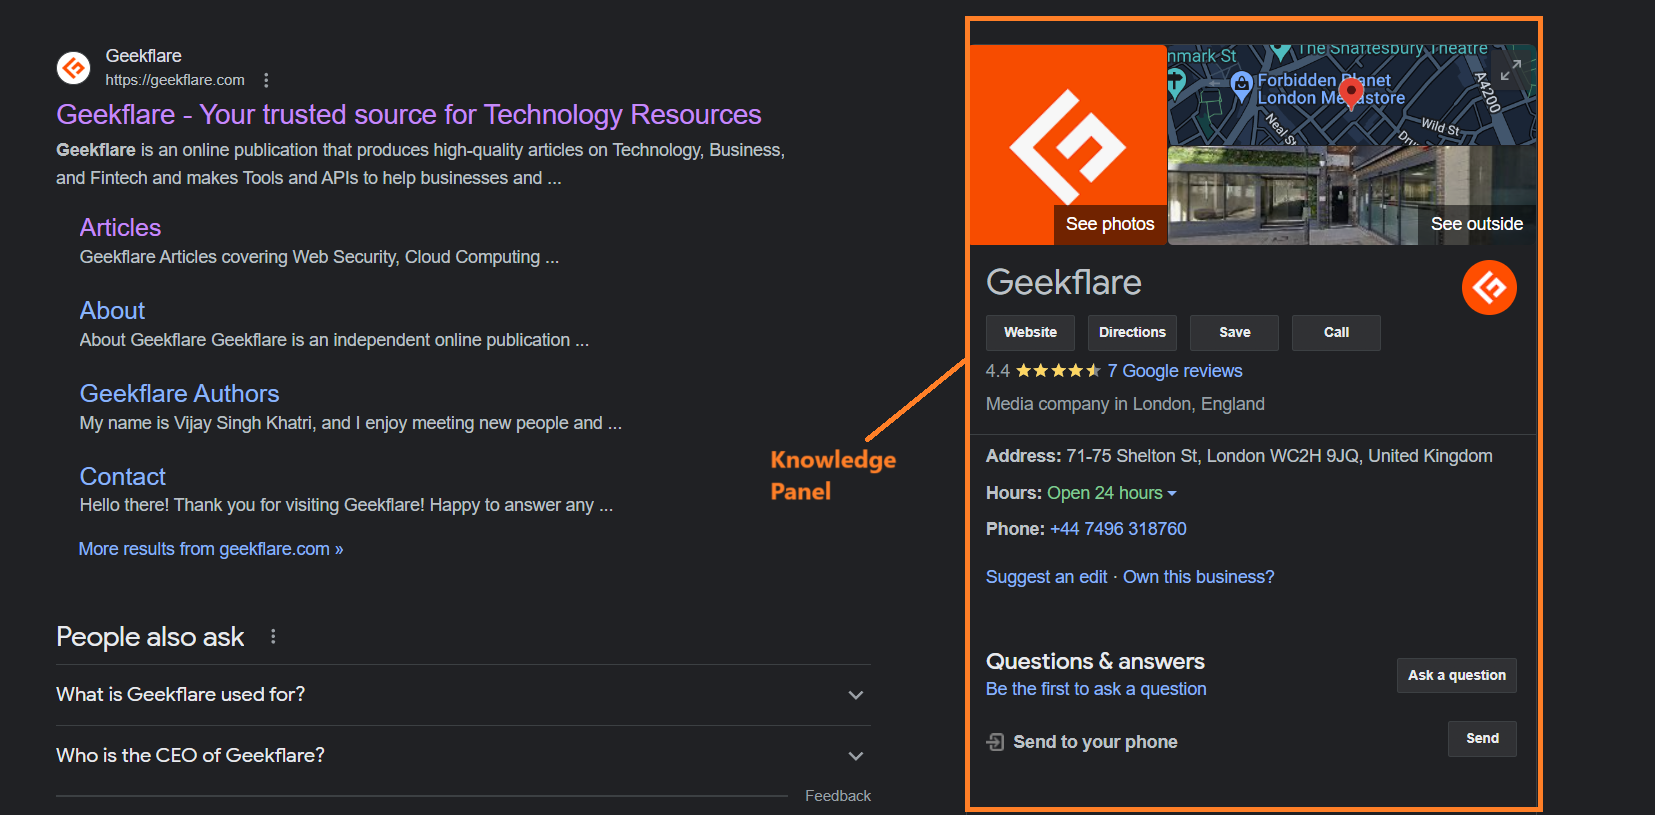Click the Geekflare favicon beside the site name
The width and height of the screenshot is (1655, 815).
(73, 68)
